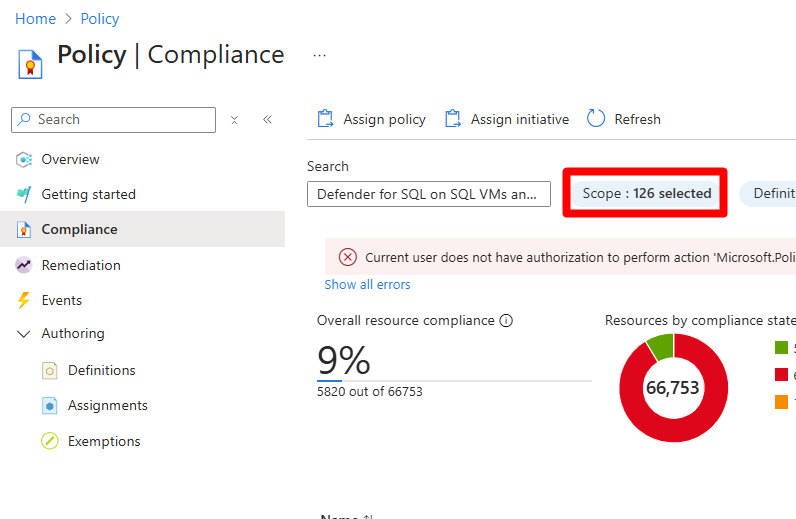Click the Show all errors link

367,284
